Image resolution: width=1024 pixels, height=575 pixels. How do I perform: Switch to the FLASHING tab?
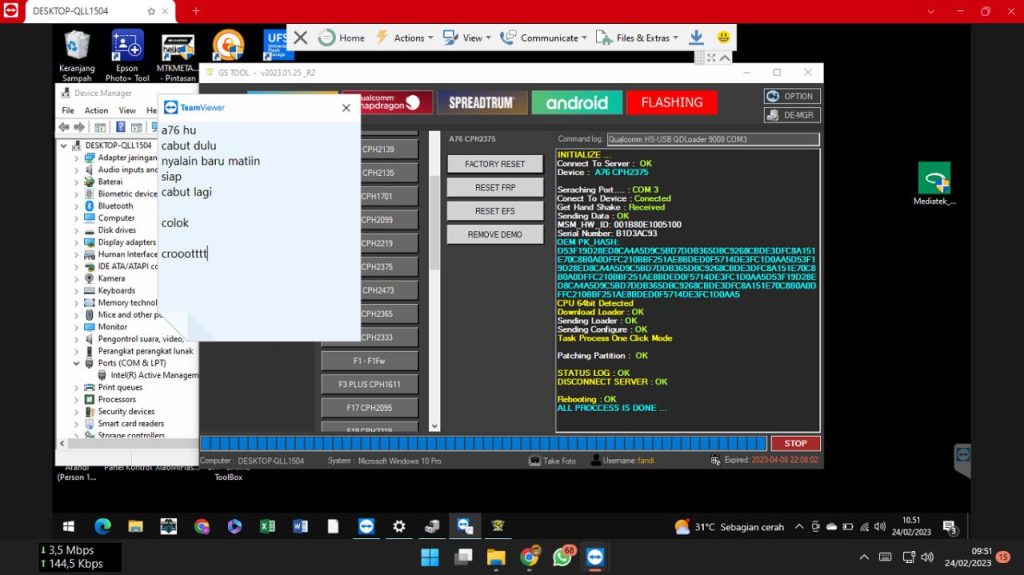click(671, 103)
